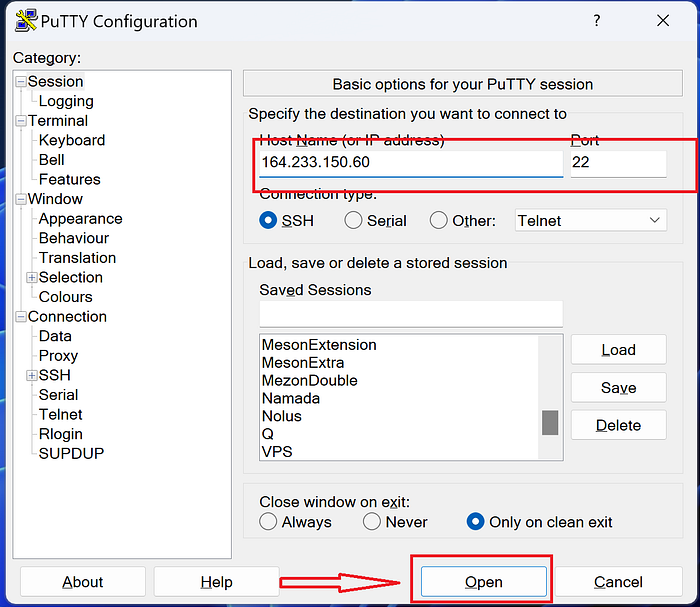This screenshot has height=607, width=700.
Task: Click the PuTTY icon in title bar
Action: click(25, 21)
